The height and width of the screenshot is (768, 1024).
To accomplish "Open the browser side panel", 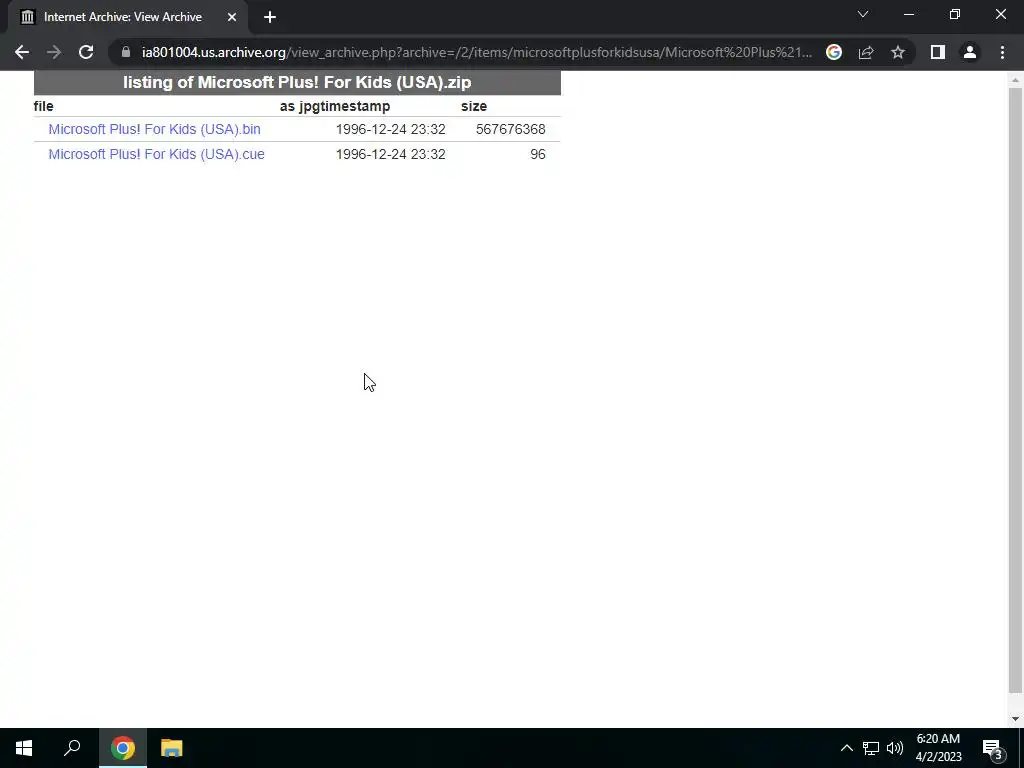I will point(938,52).
